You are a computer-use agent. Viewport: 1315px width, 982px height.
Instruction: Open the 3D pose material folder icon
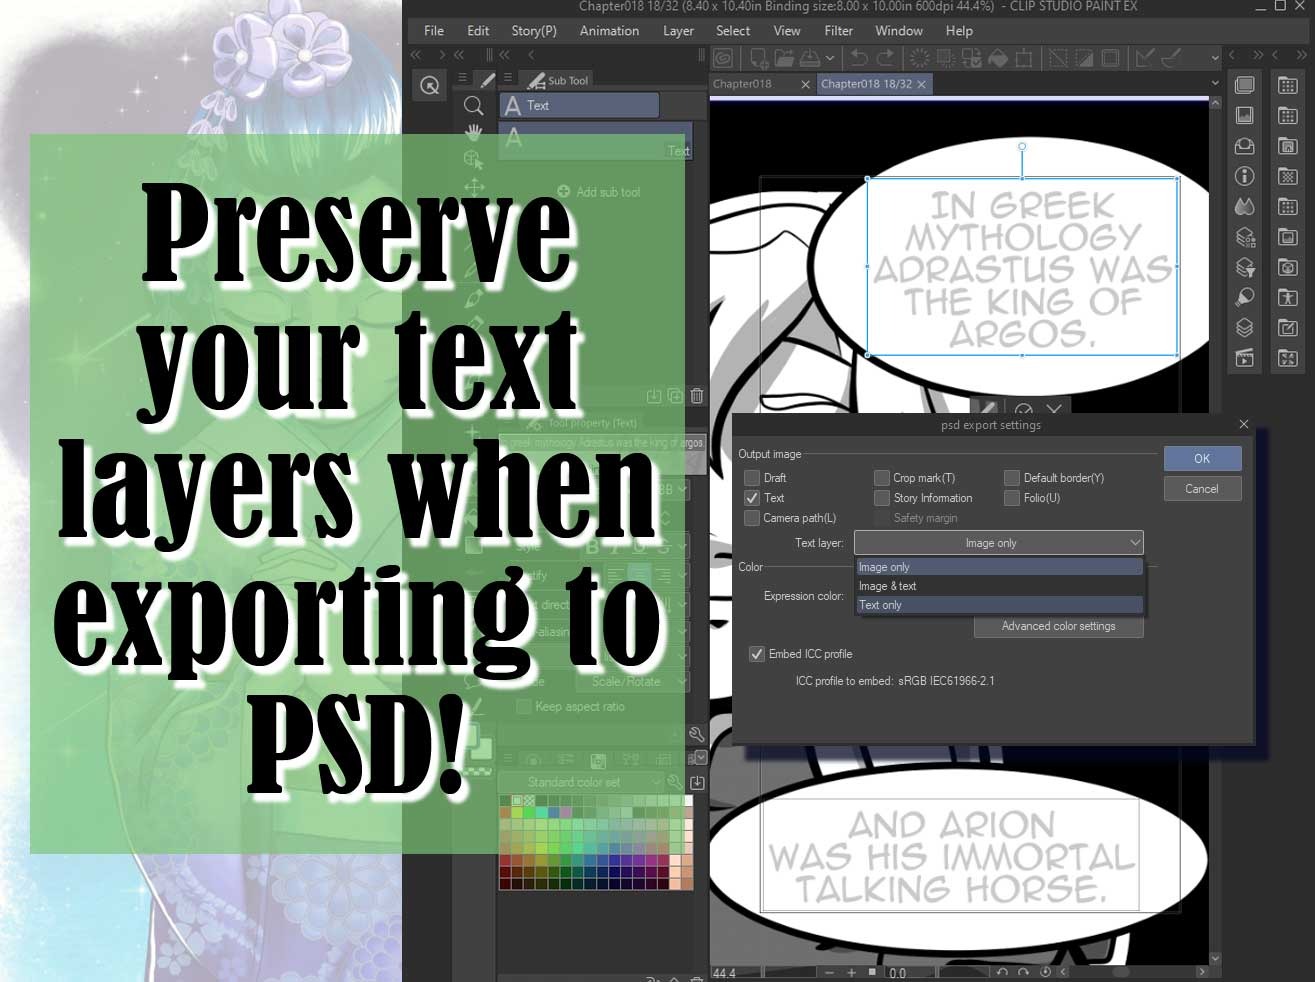[1288, 297]
